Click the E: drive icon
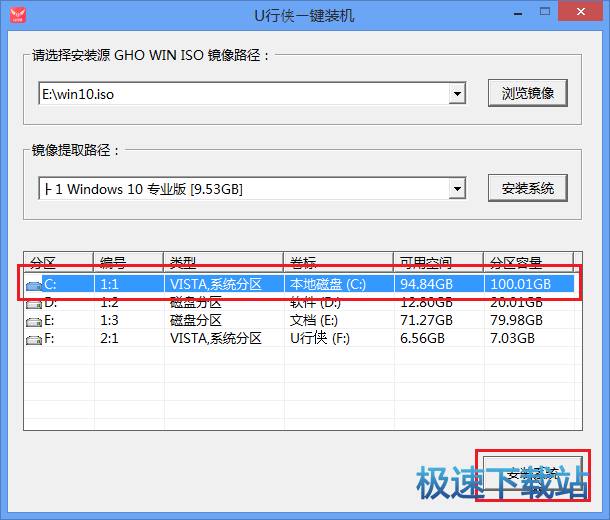The height and width of the screenshot is (520, 610). (34, 322)
